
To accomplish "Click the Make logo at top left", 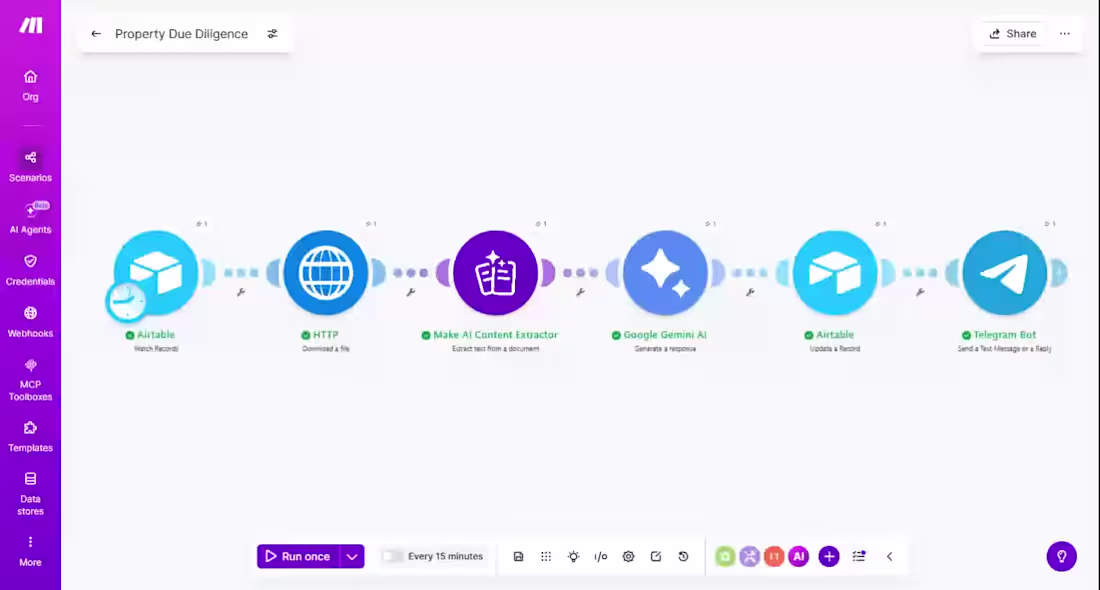I will point(30,25).
